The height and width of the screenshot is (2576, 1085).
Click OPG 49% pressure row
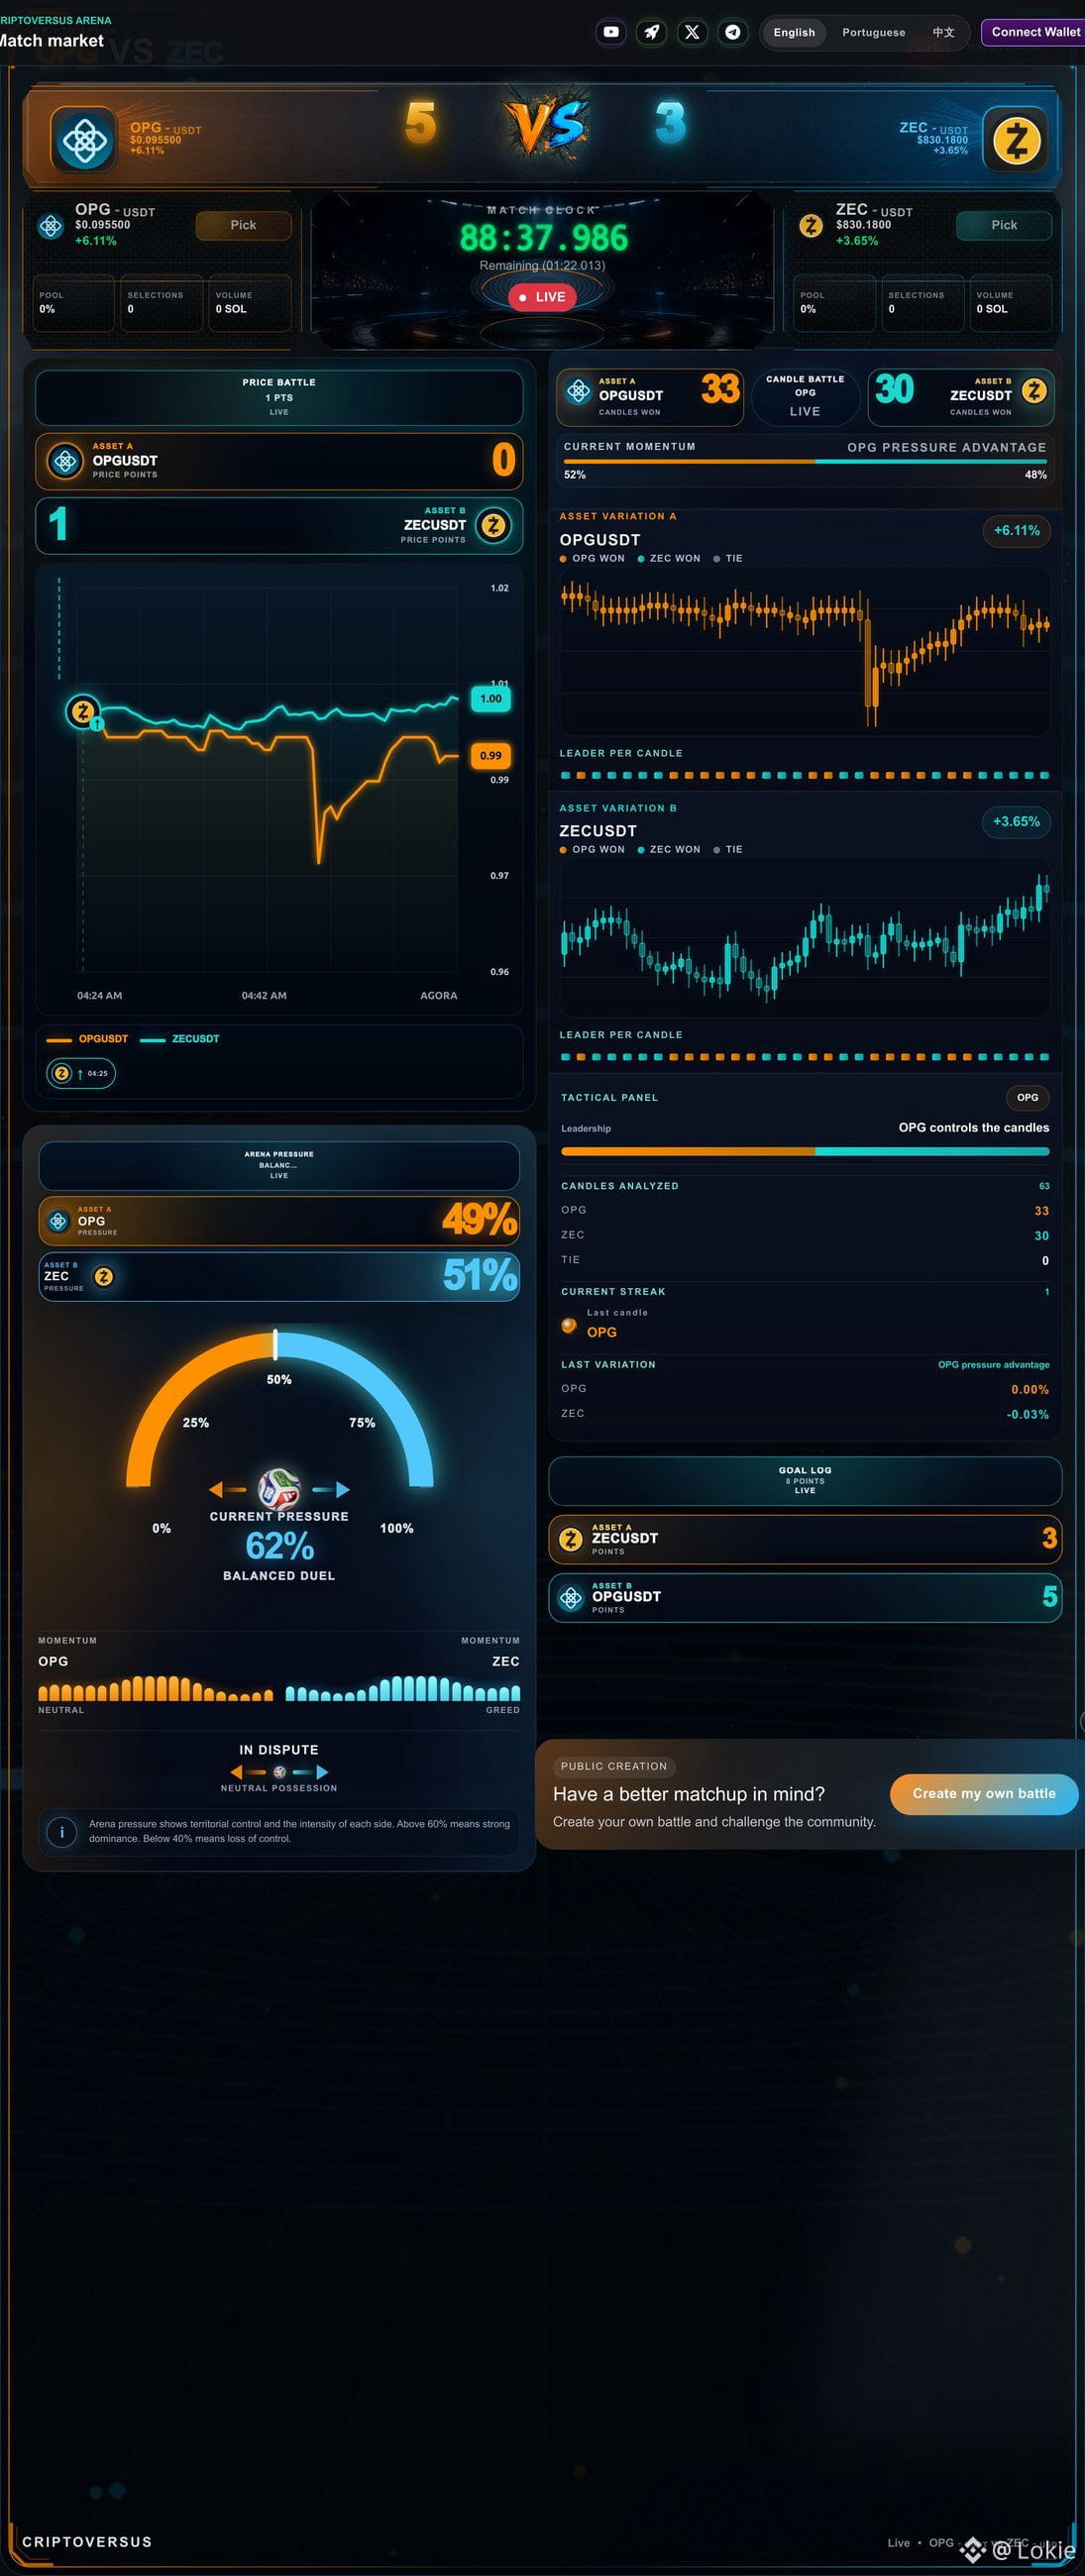279,1221
